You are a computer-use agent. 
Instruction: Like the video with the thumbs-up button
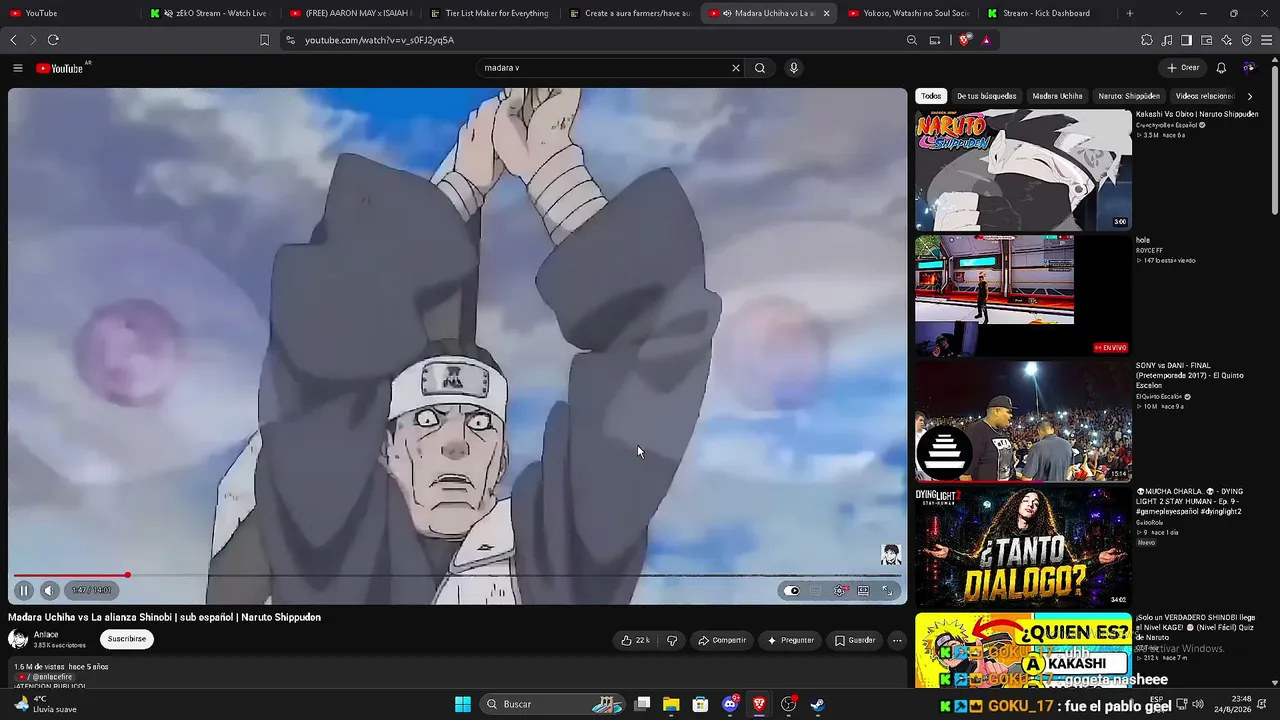(635, 640)
